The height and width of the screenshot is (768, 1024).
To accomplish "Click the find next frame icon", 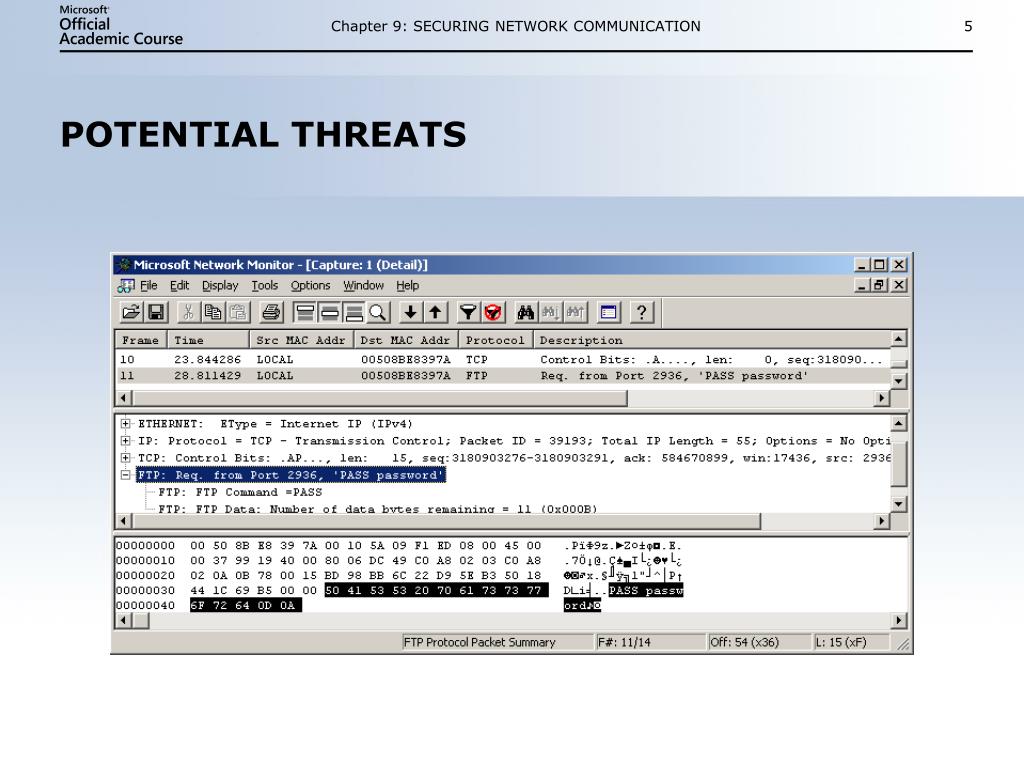I will [x=550, y=313].
